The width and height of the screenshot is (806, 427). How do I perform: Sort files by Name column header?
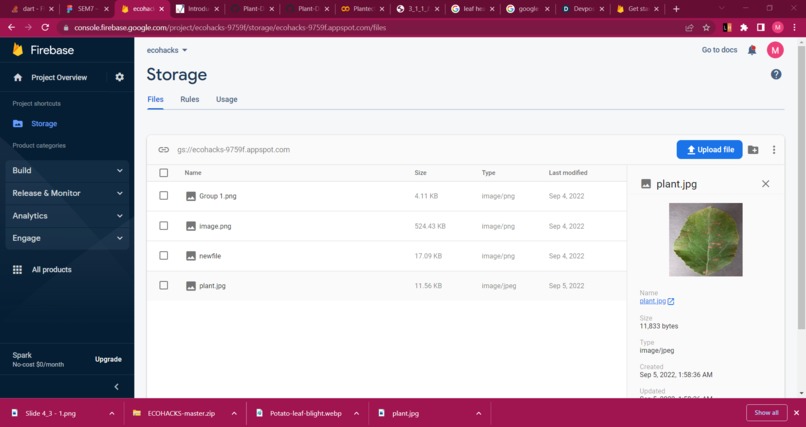point(193,173)
